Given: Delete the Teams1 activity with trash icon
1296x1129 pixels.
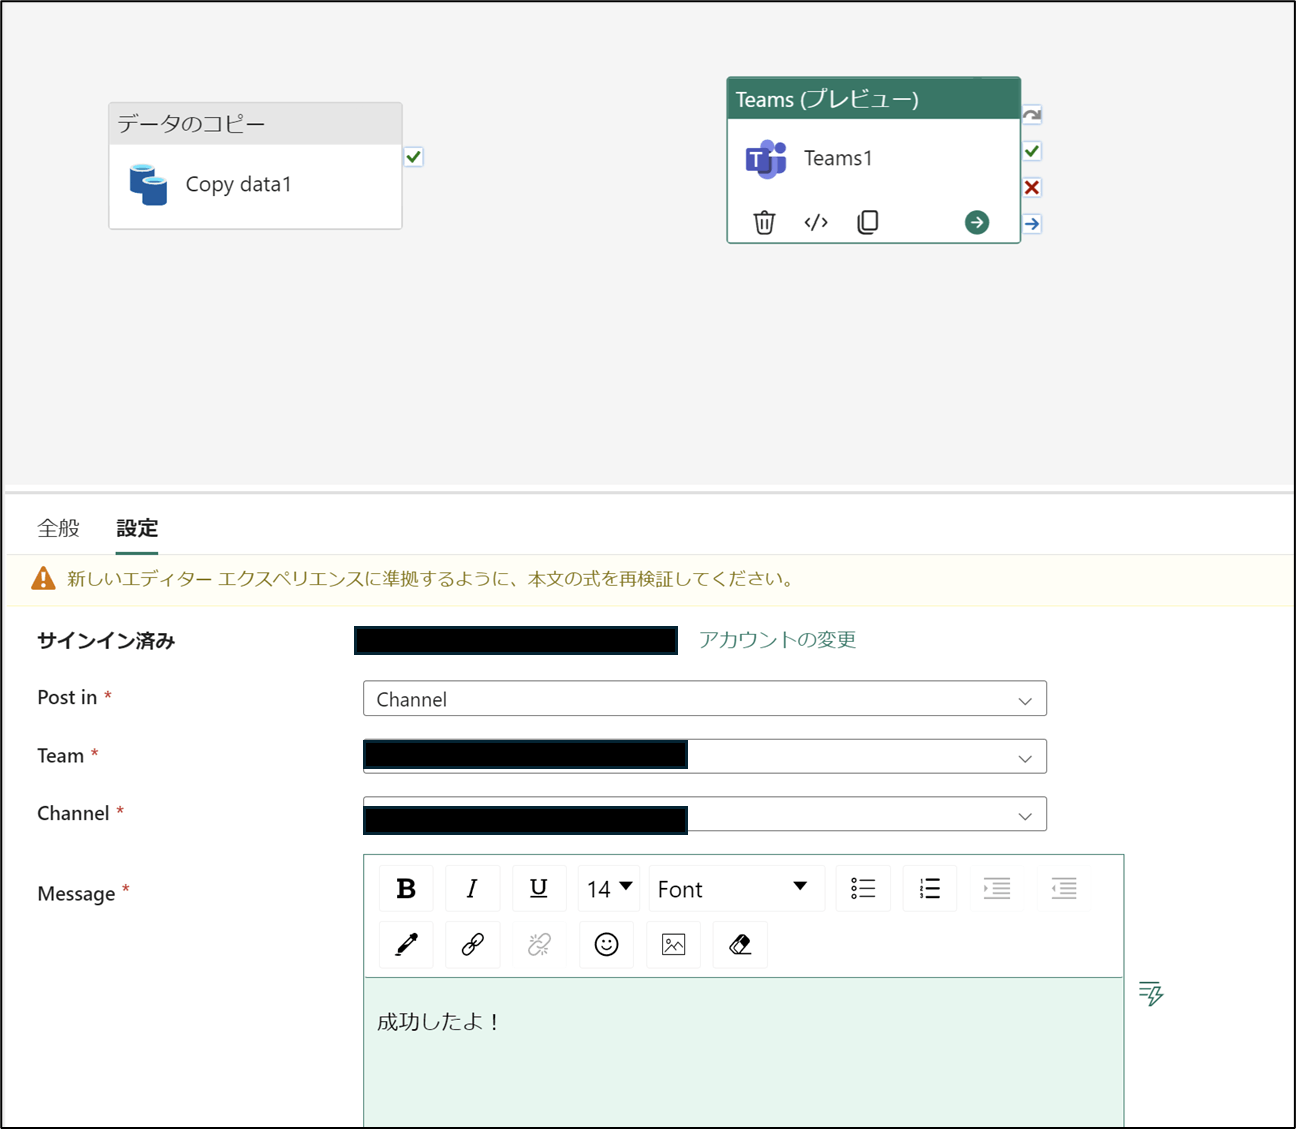Looking at the screenshot, I should (764, 222).
